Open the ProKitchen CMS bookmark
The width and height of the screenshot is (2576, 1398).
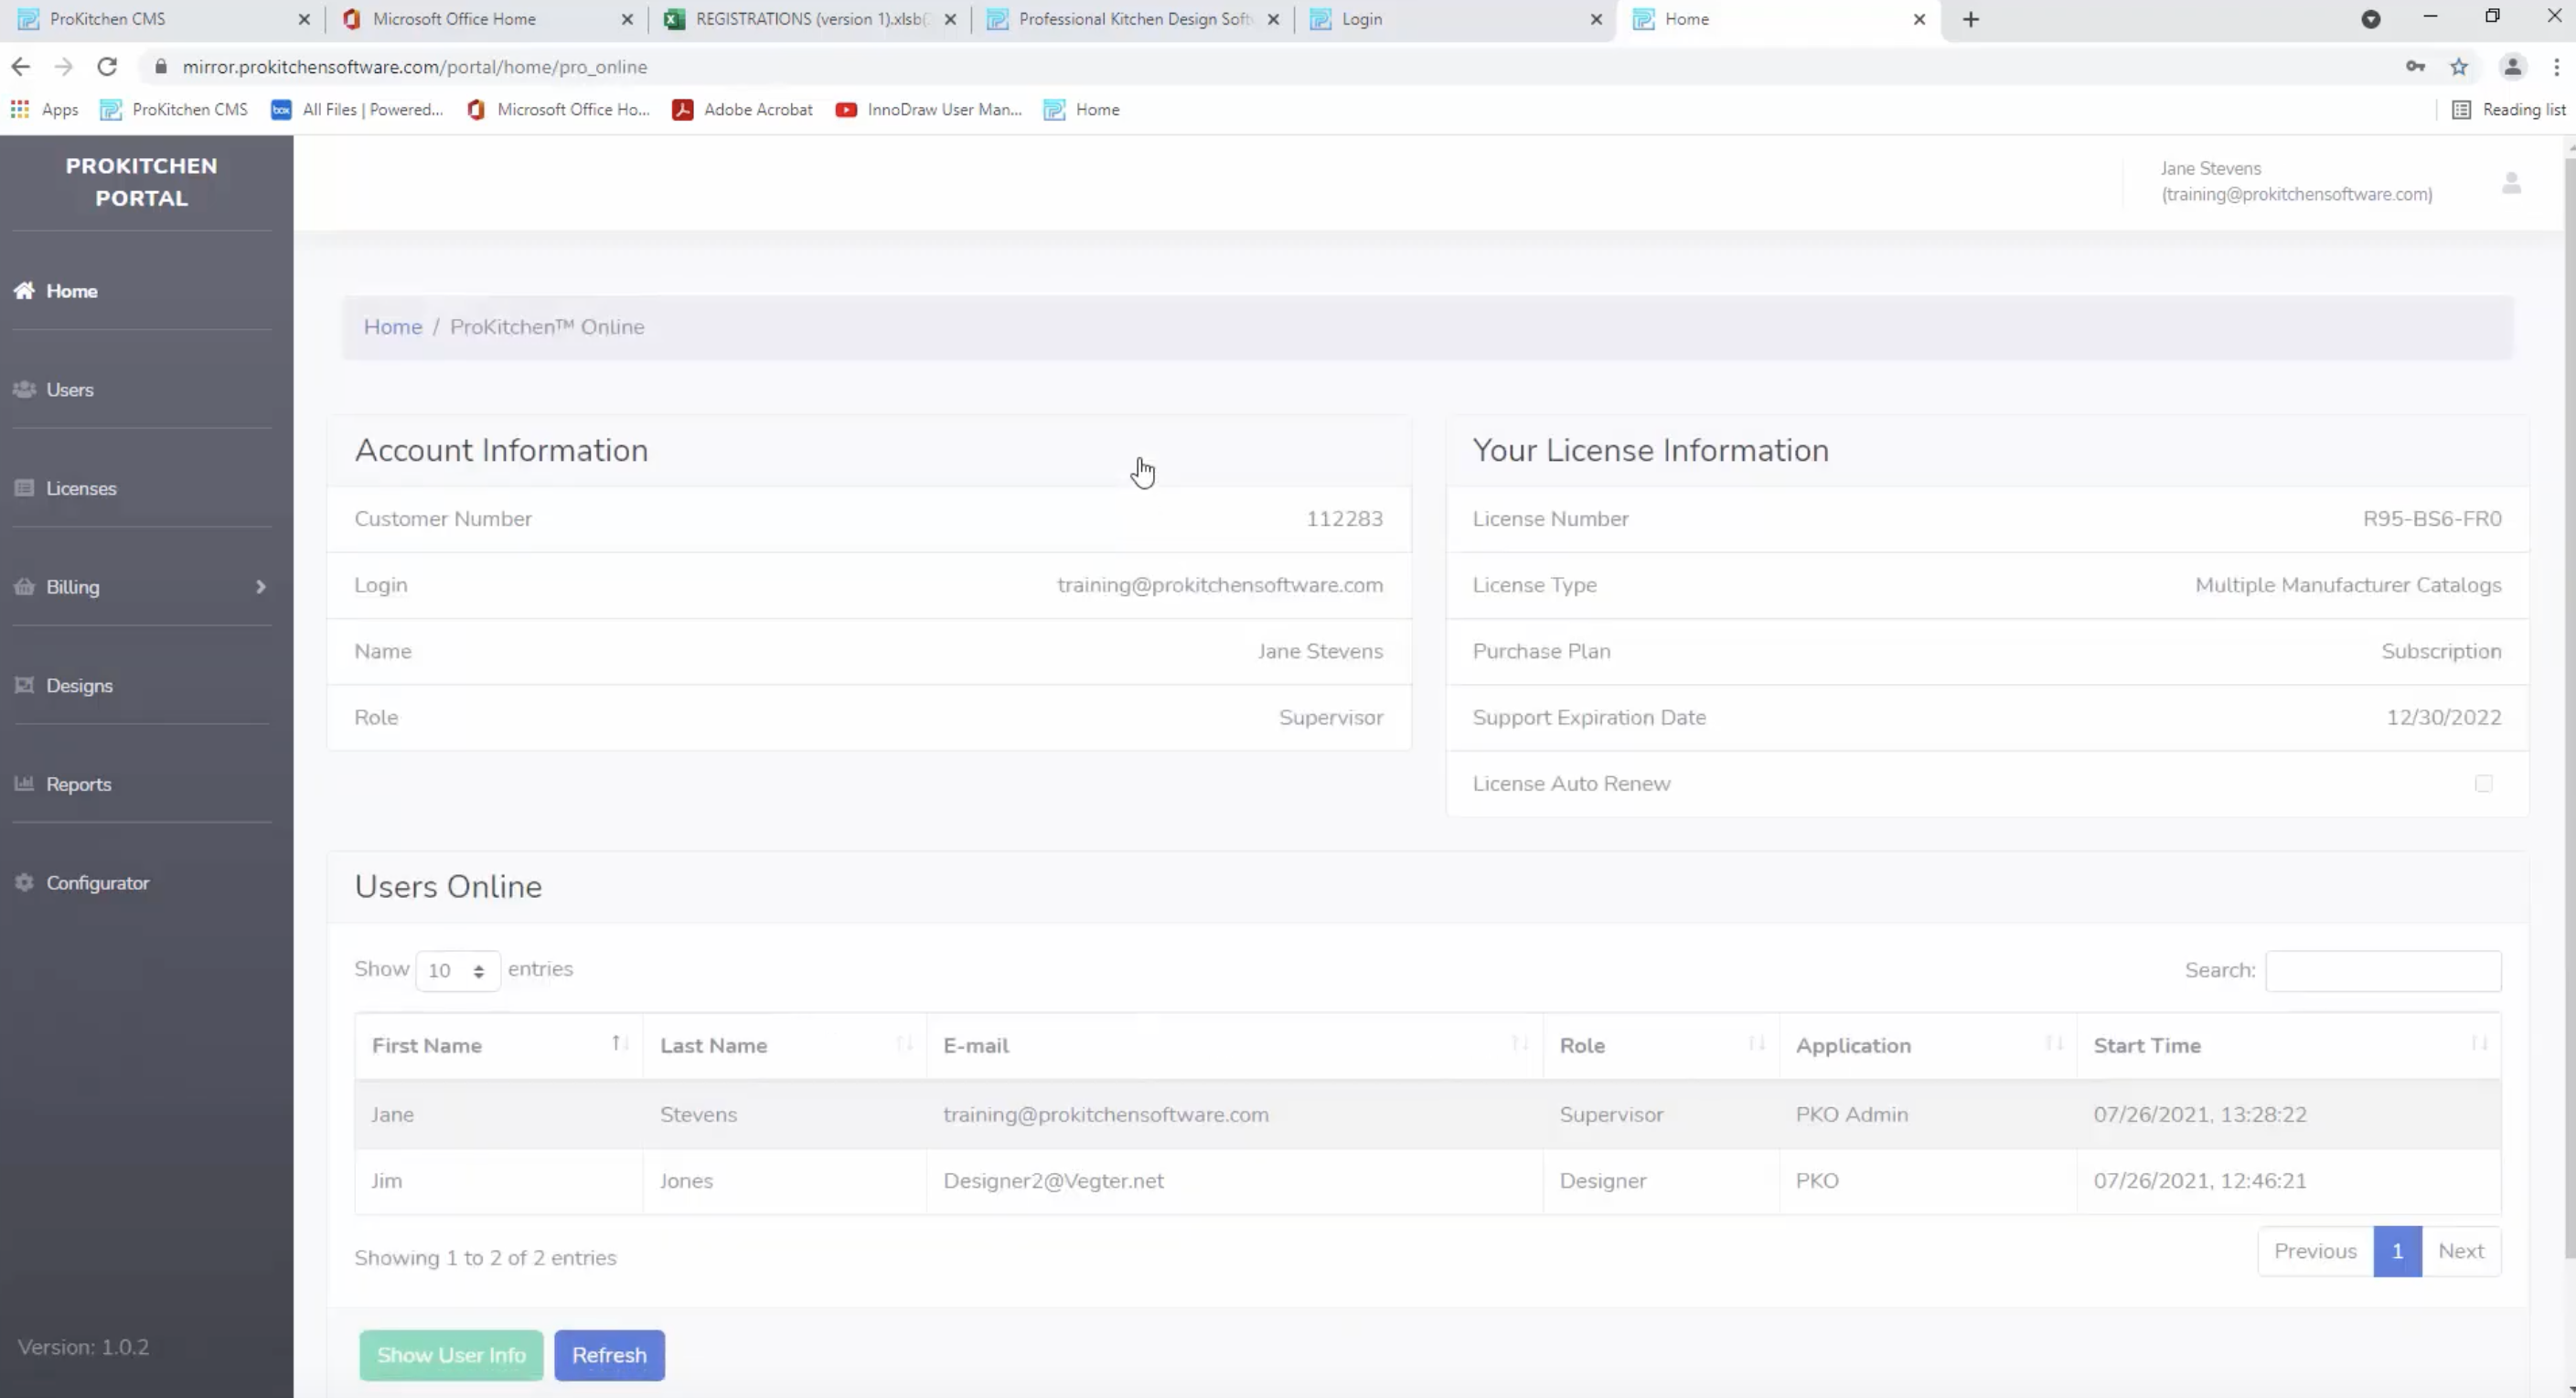pos(174,110)
